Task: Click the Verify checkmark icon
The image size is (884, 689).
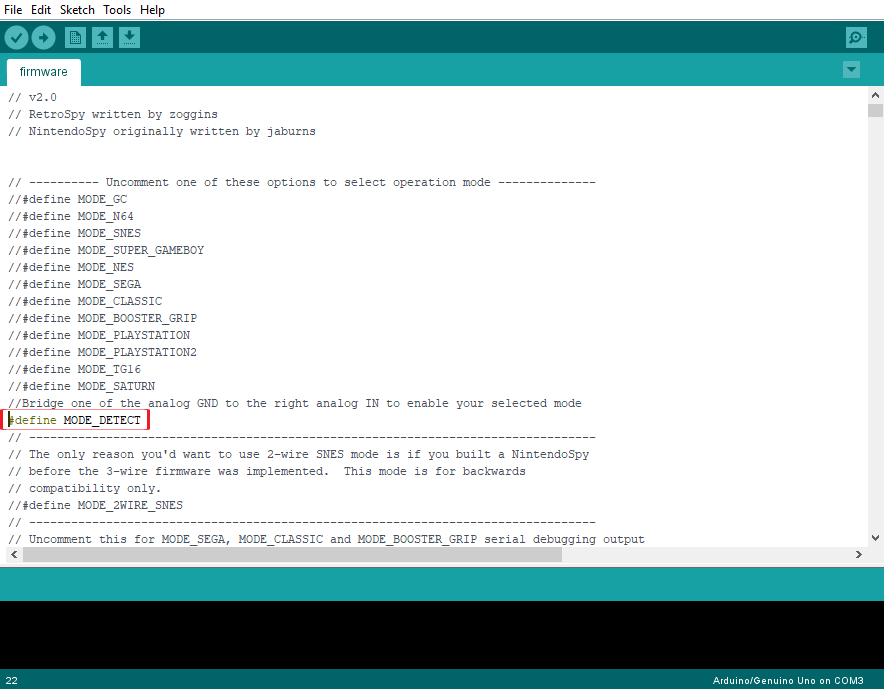Action: click(x=16, y=37)
